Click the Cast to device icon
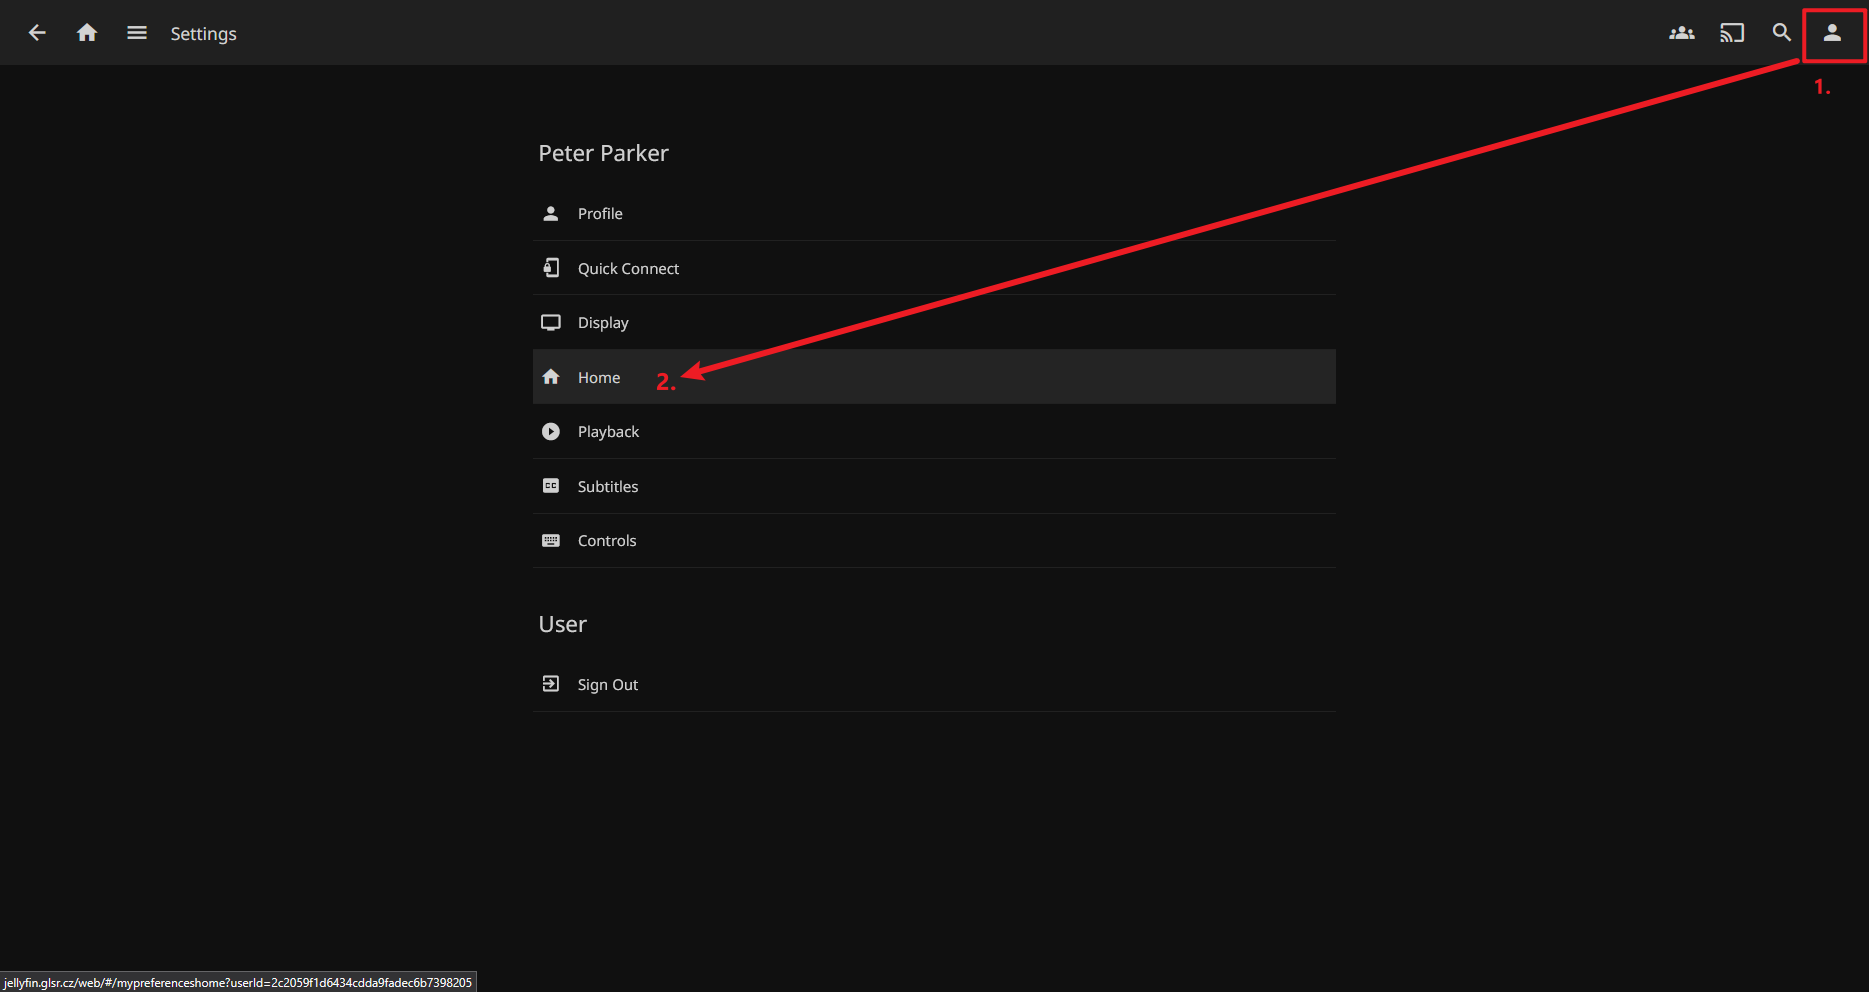The image size is (1869, 992). pos(1731,33)
